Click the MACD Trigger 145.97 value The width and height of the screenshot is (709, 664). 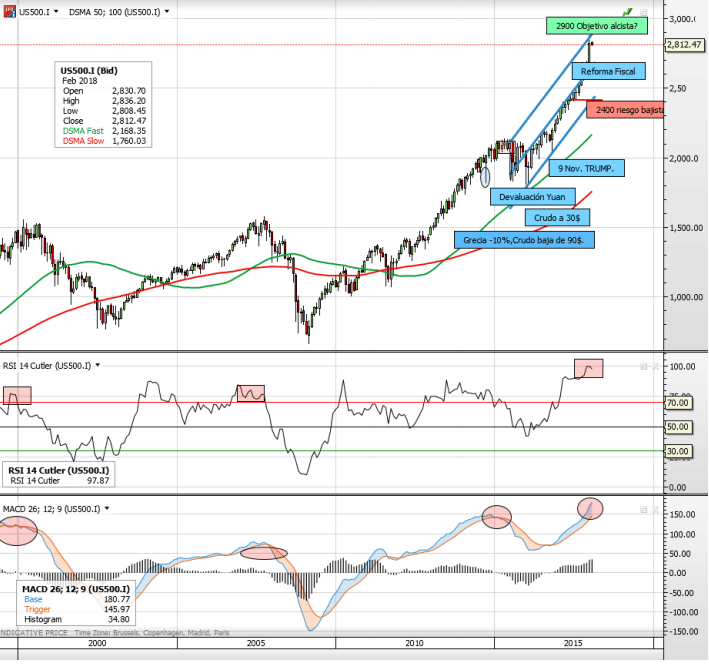117,609
